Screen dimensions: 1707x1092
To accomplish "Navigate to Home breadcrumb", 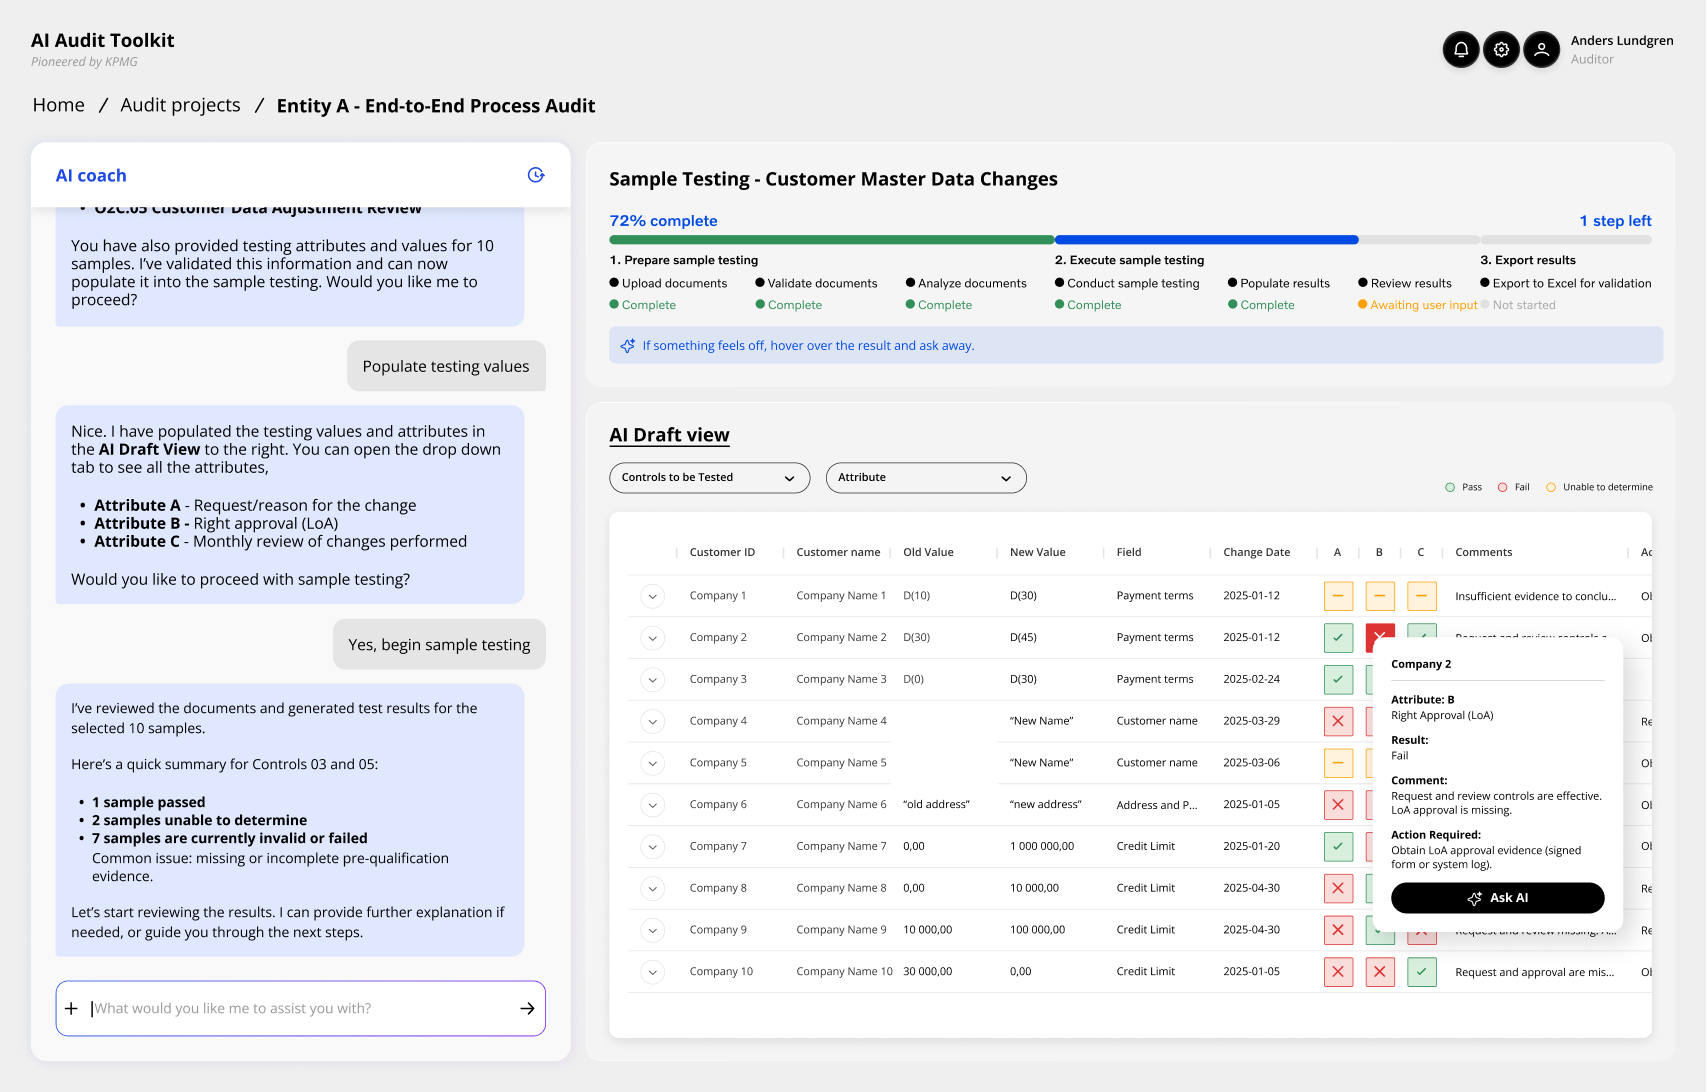I will 58,106.
